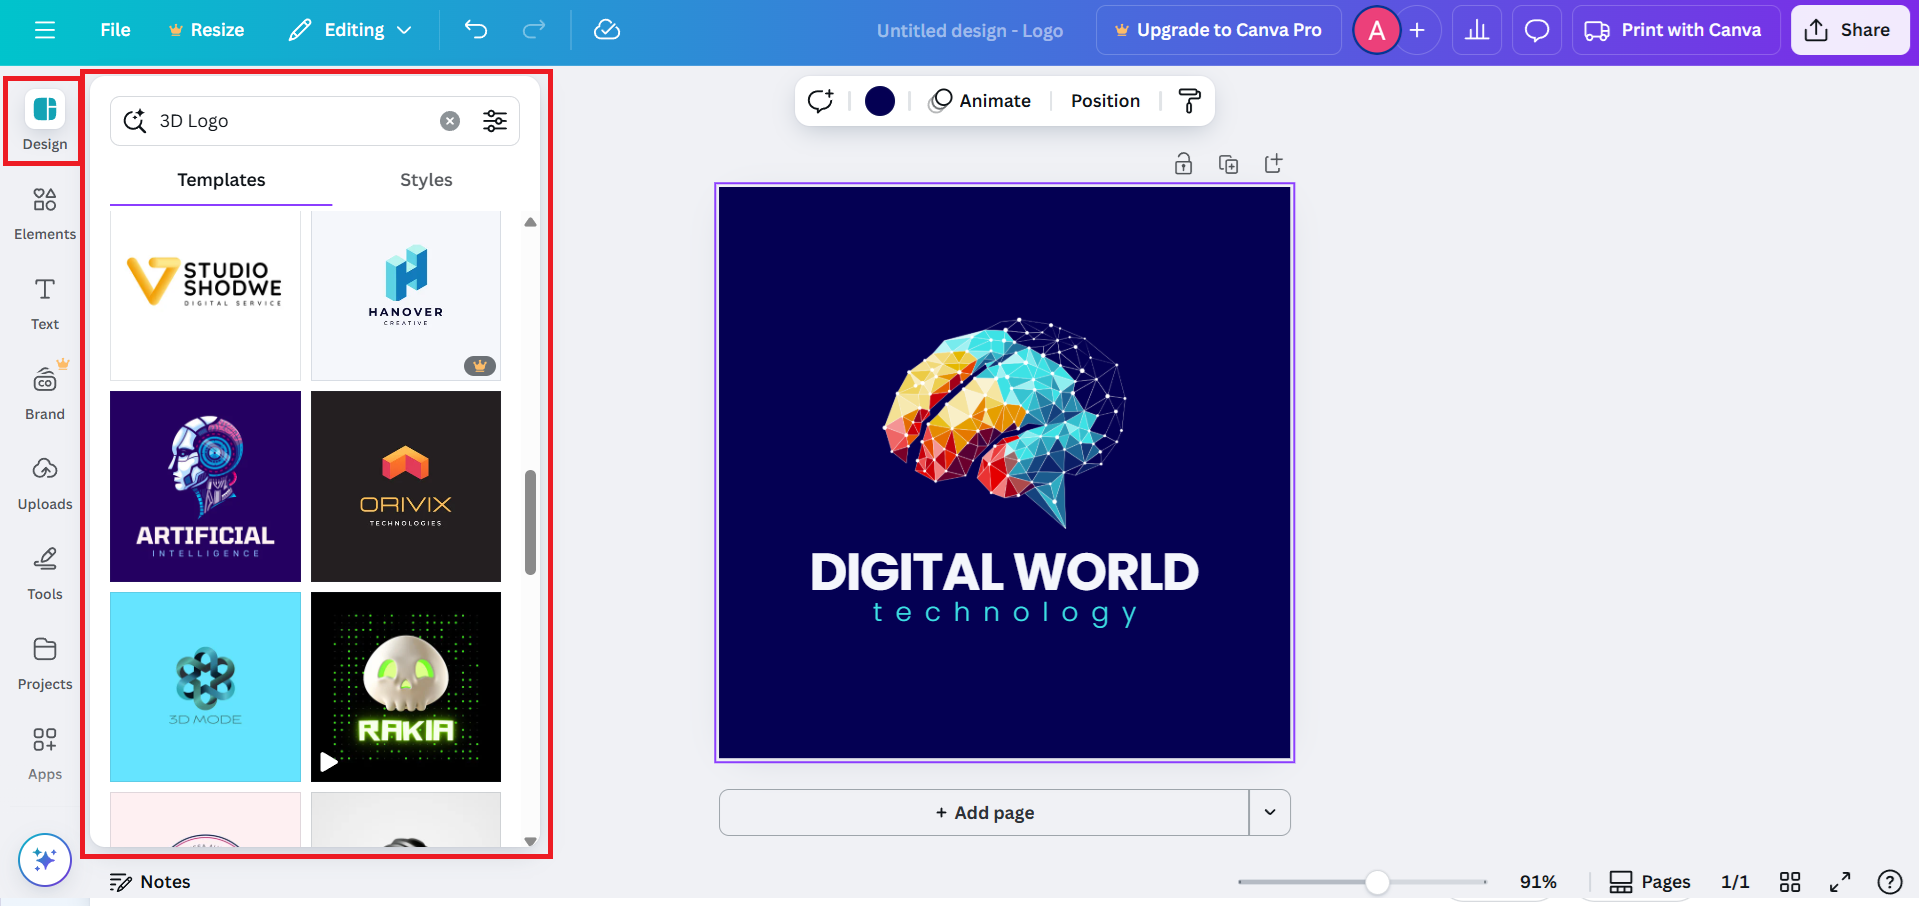Open the background color swatch
This screenshot has width=1919, height=906.
pos(879,100)
